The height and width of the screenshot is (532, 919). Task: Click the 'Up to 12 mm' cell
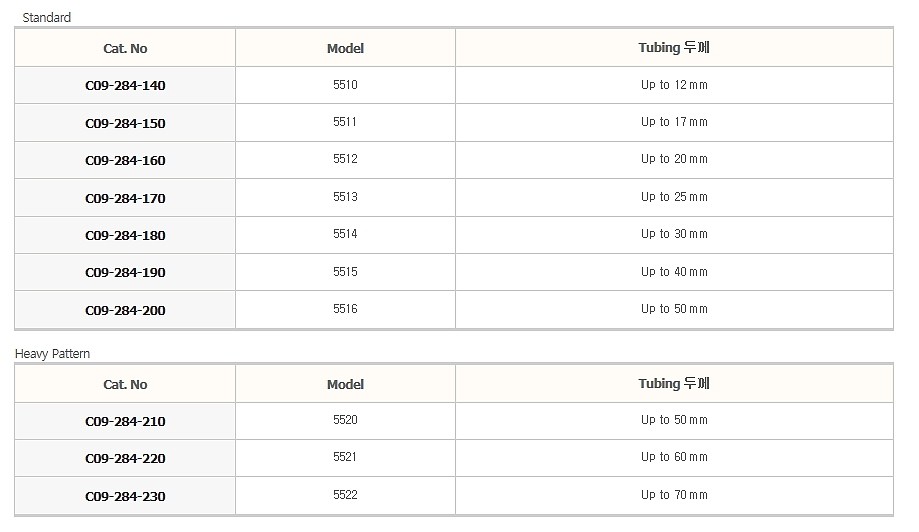(674, 85)
